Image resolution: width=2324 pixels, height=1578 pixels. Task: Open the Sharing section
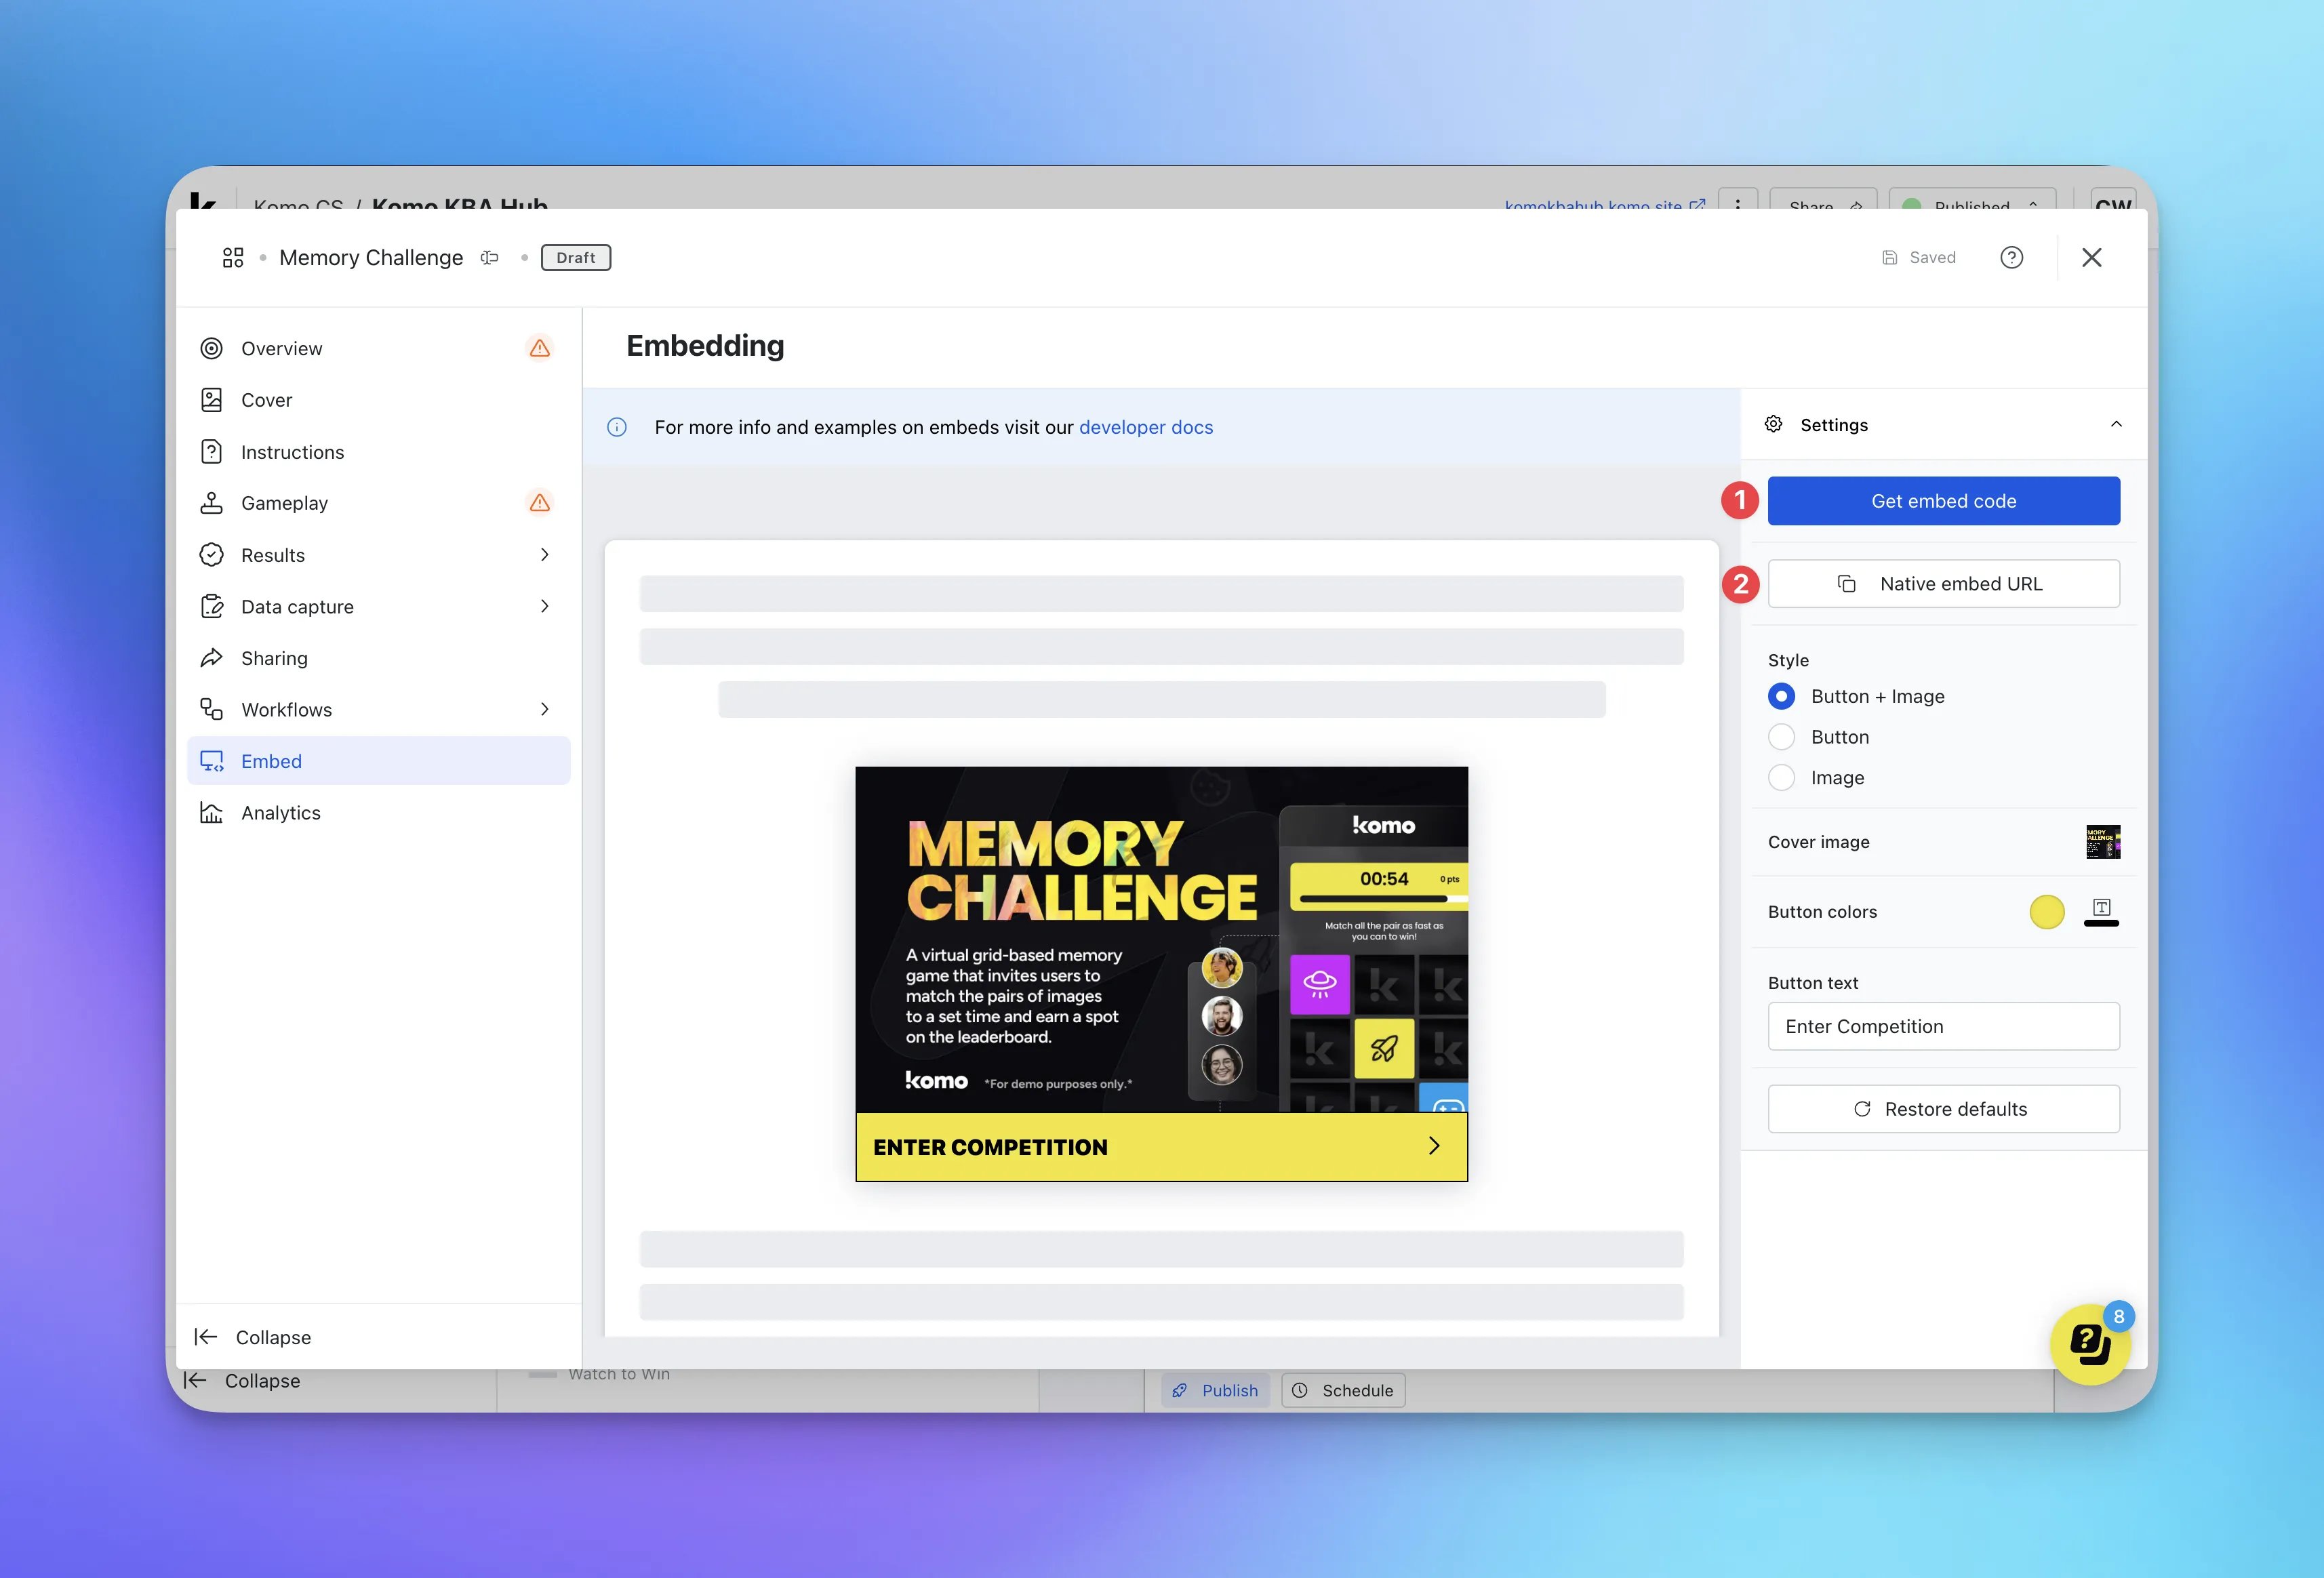379,658
